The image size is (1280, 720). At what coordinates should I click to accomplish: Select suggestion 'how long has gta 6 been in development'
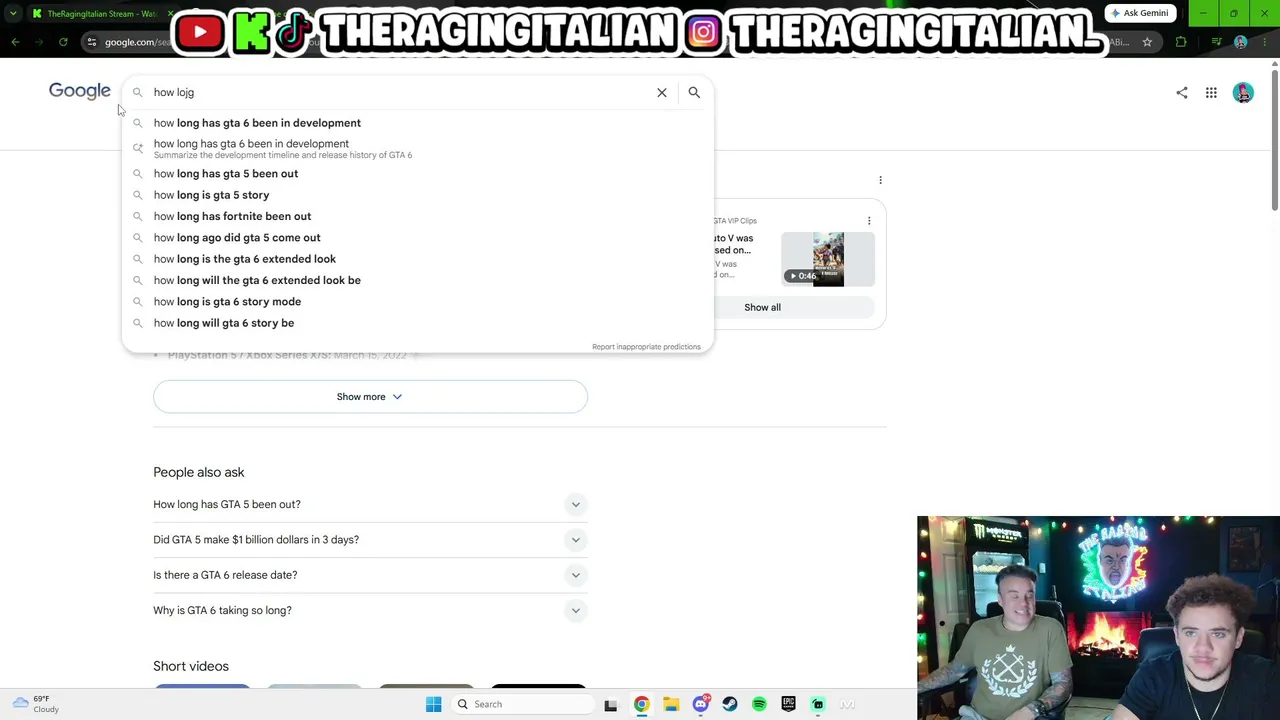(x=418, y=123)
